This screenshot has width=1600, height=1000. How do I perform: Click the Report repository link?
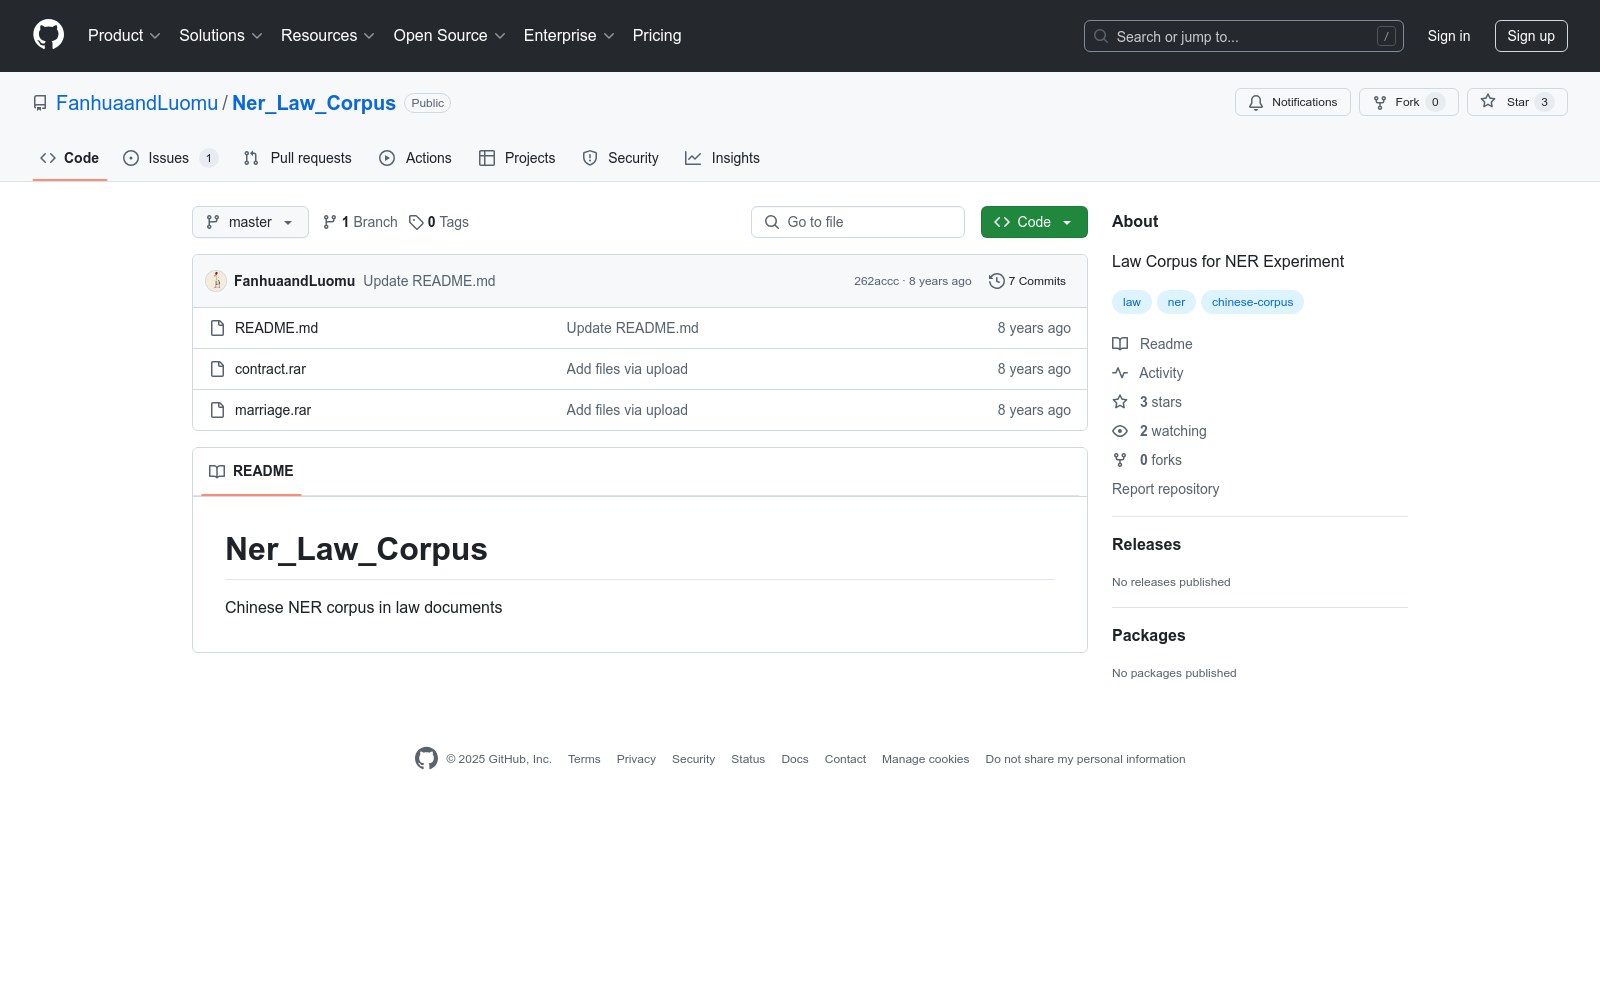1165,489
